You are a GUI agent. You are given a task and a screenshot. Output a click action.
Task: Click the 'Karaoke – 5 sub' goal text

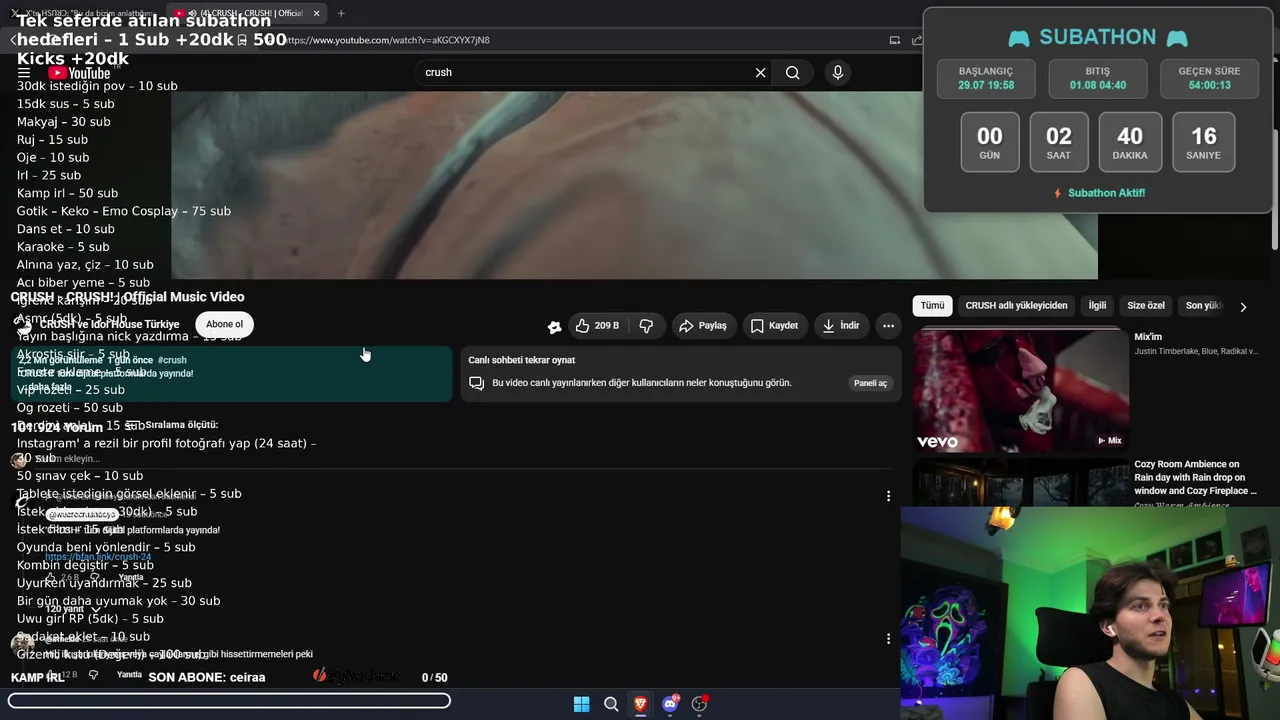click(x=63, y=247)
